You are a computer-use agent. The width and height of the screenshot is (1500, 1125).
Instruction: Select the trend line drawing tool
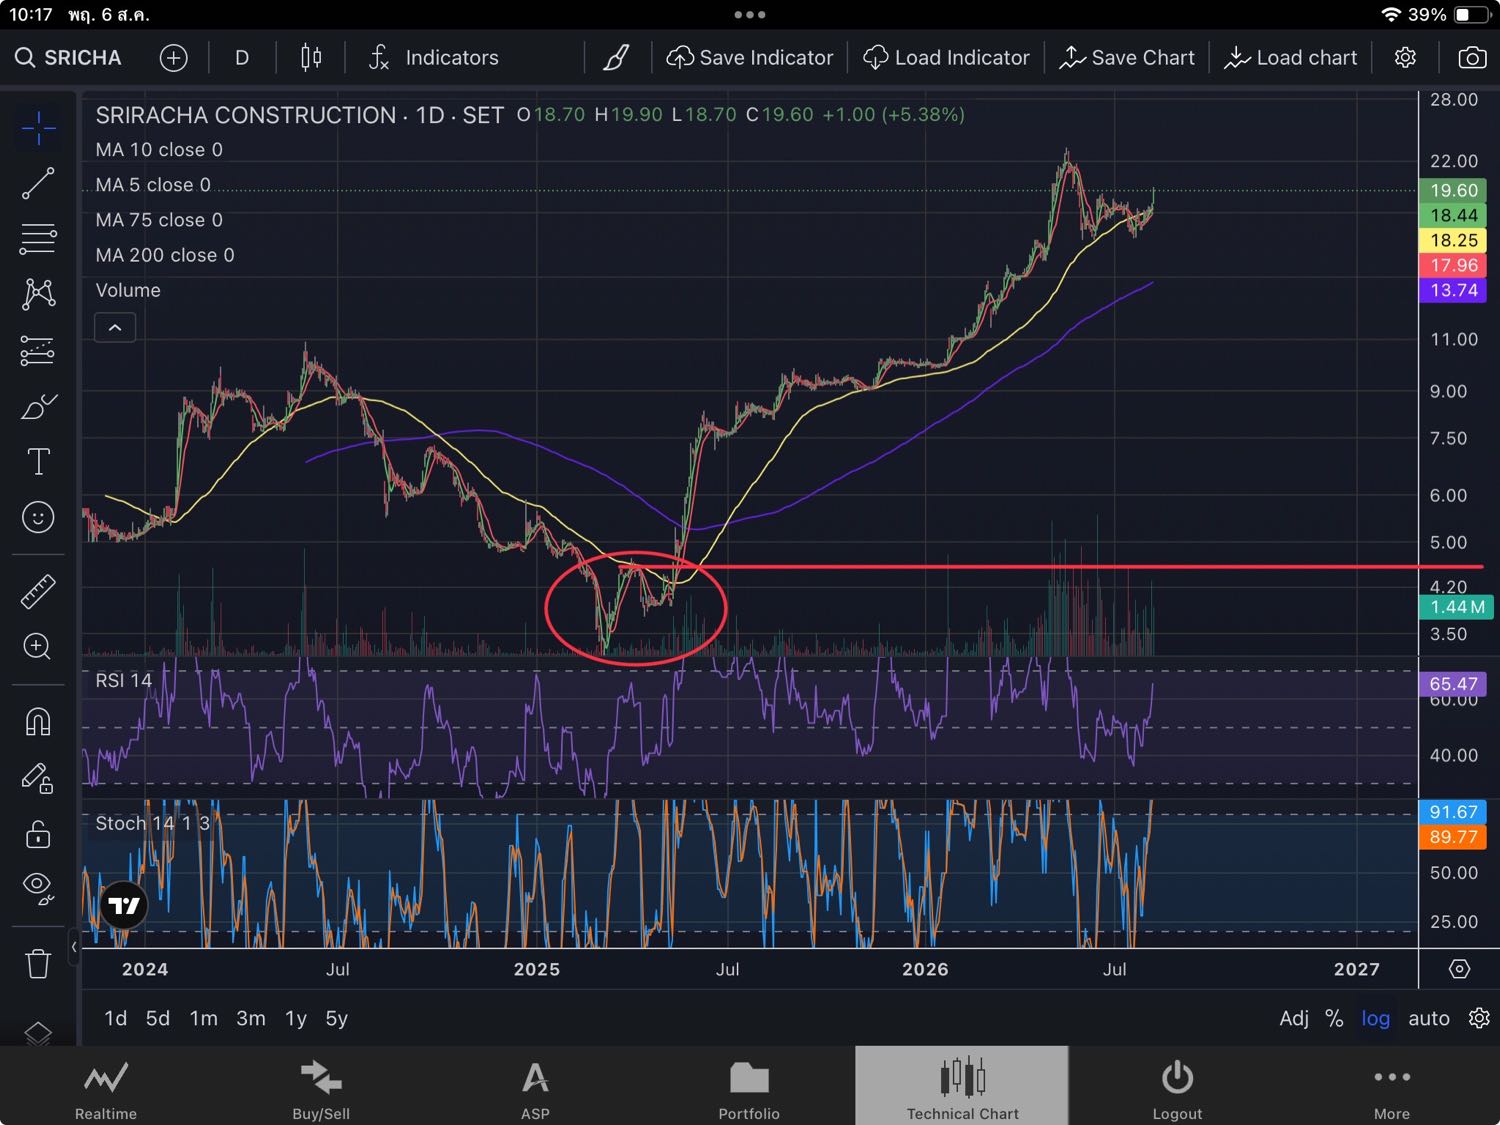38,184
